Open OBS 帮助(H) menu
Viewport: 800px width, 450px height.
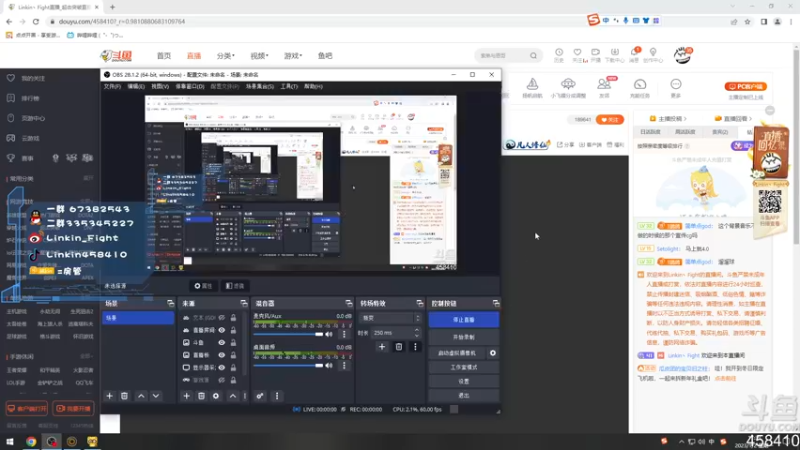tap(313, 87)
